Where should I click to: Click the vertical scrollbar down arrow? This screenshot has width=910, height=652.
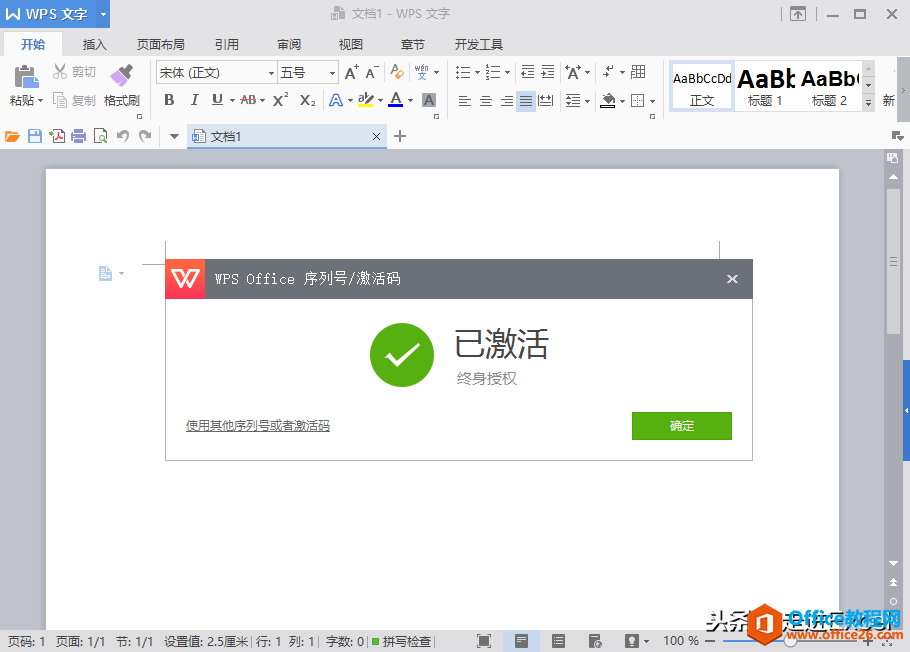point(893,563)
